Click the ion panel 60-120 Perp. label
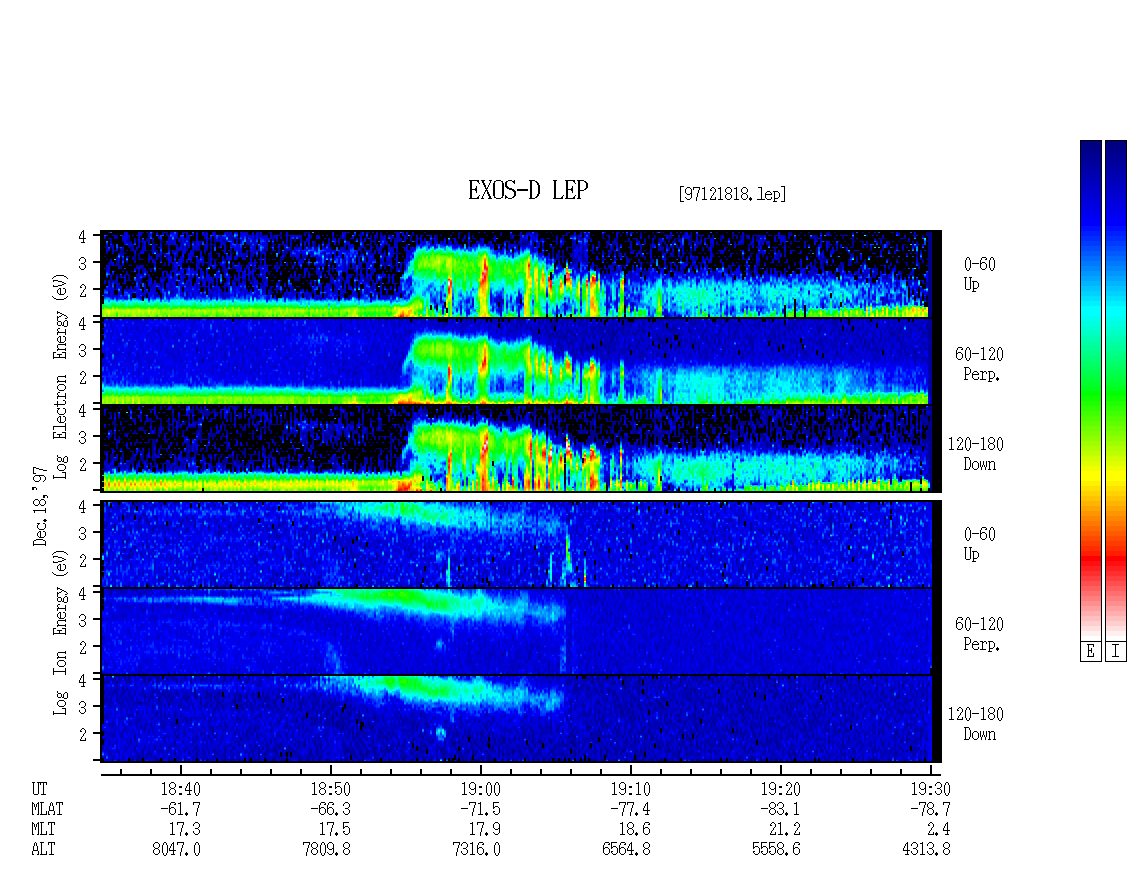The image size is (1130, 875). tap(979, 634)
